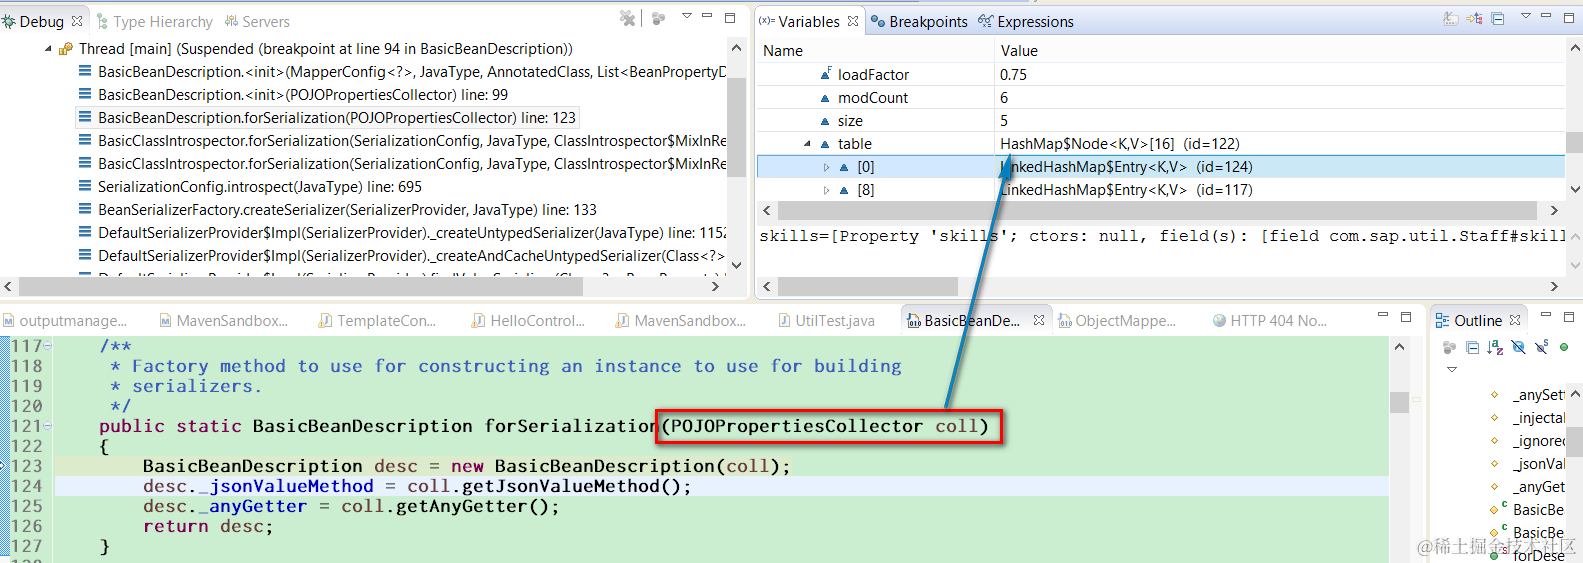Click Remove All Terminated Launches icon in Debug view
Viewport: 1583px width, 563px height.
[628, 18]
